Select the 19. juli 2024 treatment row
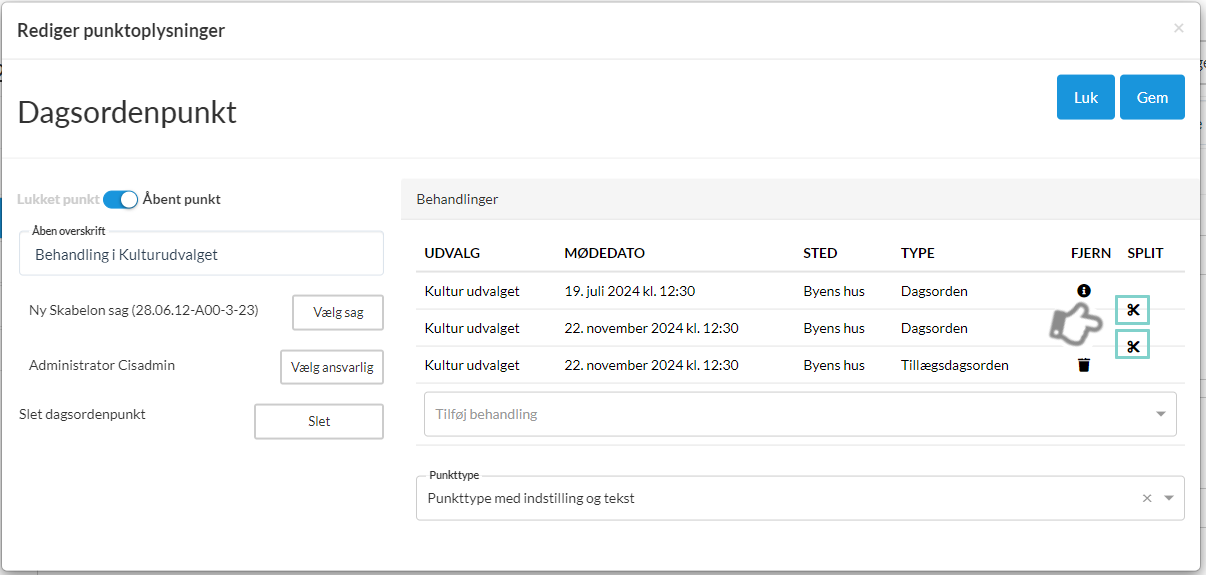Screen dimensions: 1206x575 (629, 291)
